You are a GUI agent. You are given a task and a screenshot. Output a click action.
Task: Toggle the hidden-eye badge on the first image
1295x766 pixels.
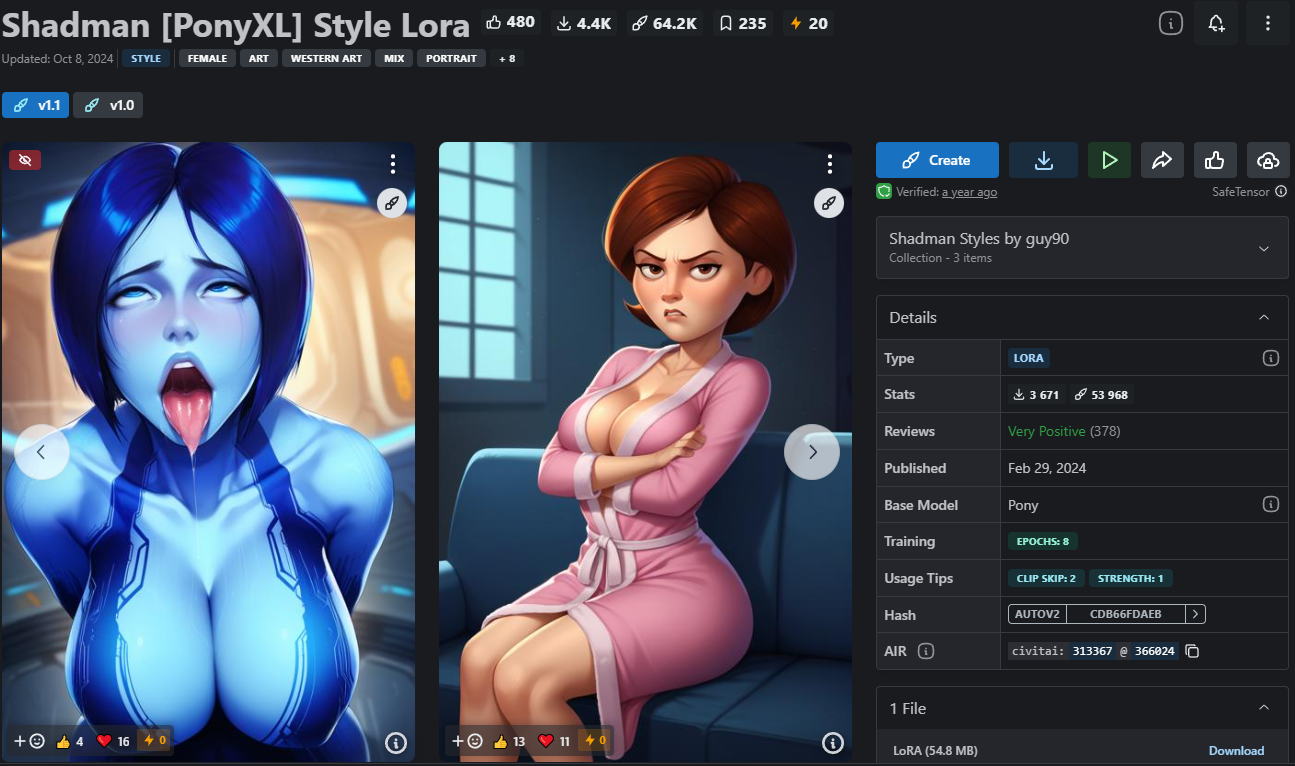click(x=25, y=159)
